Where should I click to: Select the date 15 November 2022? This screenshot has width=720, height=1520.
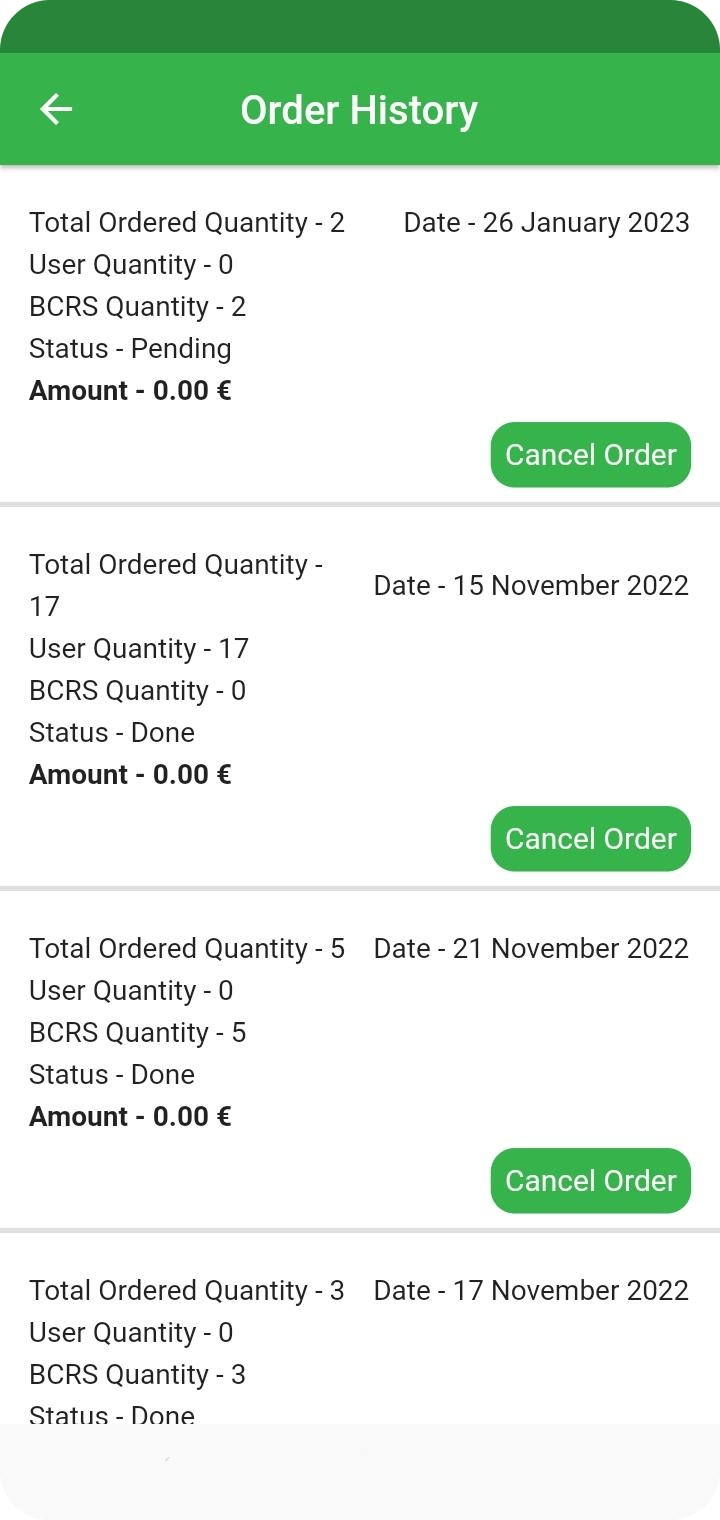coord(531,585)
